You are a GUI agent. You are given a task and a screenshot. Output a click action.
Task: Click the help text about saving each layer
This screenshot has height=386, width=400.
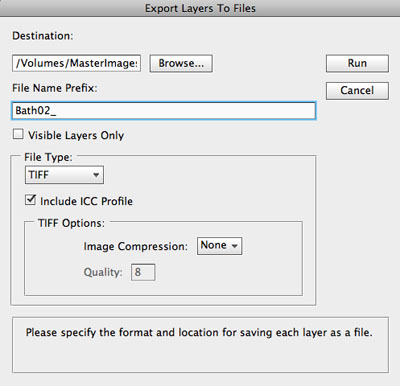tap(199, 332)
